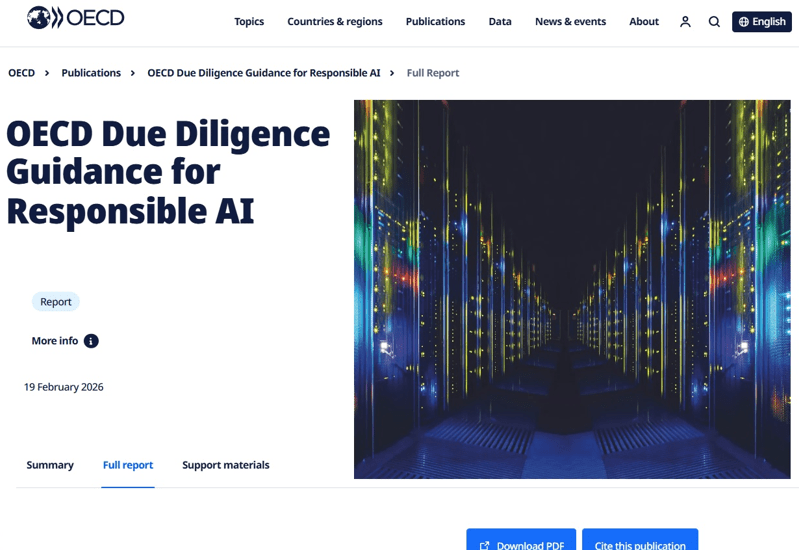This screenshot has height=550, width=799.
Task: Open the About menu
Action: 644,21
